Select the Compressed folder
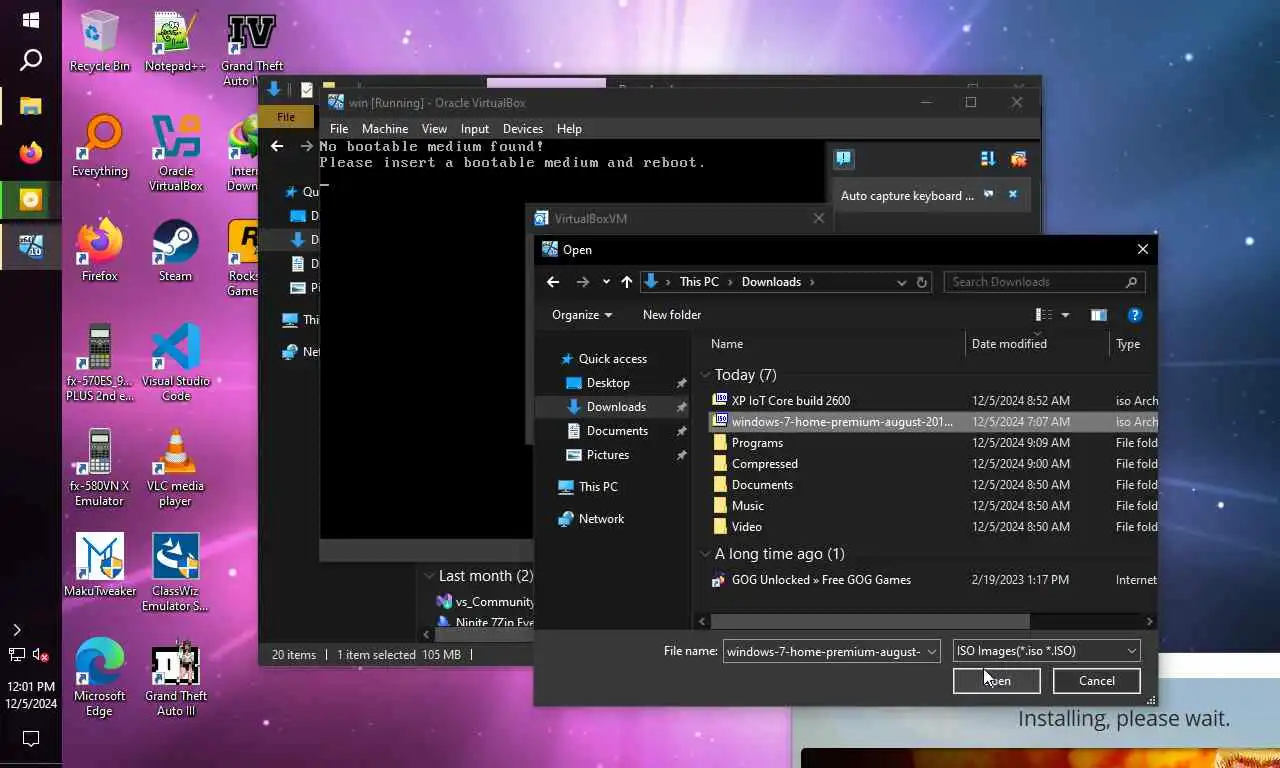Viewport: 1280px width, 768px height. [x=764, y=464]
